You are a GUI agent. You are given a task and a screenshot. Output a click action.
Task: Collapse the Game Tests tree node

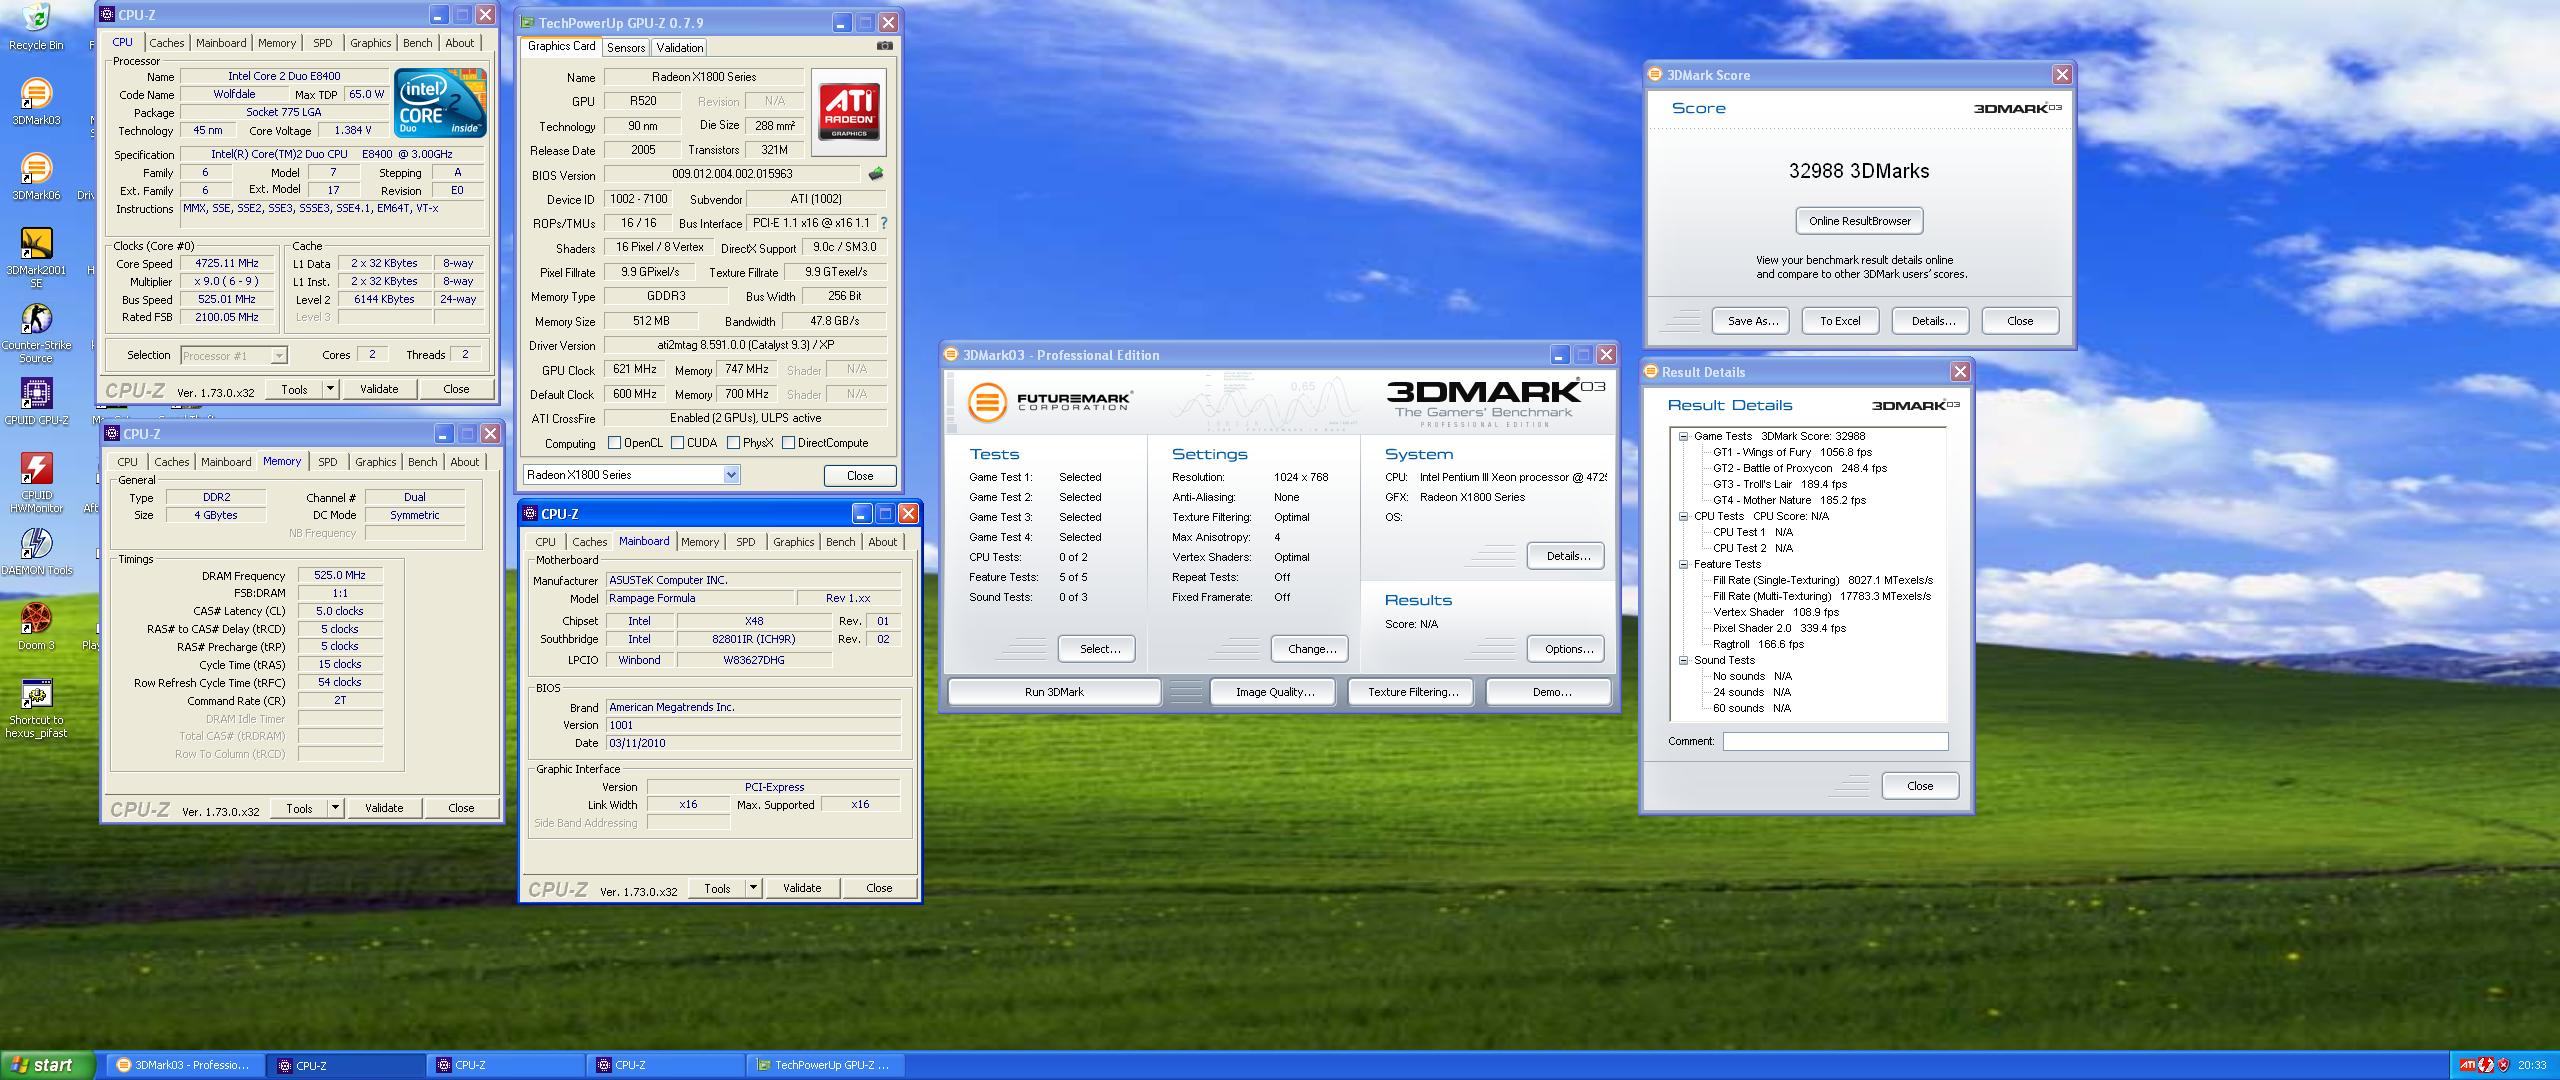pyautogui.click(x=1684, y=436)
